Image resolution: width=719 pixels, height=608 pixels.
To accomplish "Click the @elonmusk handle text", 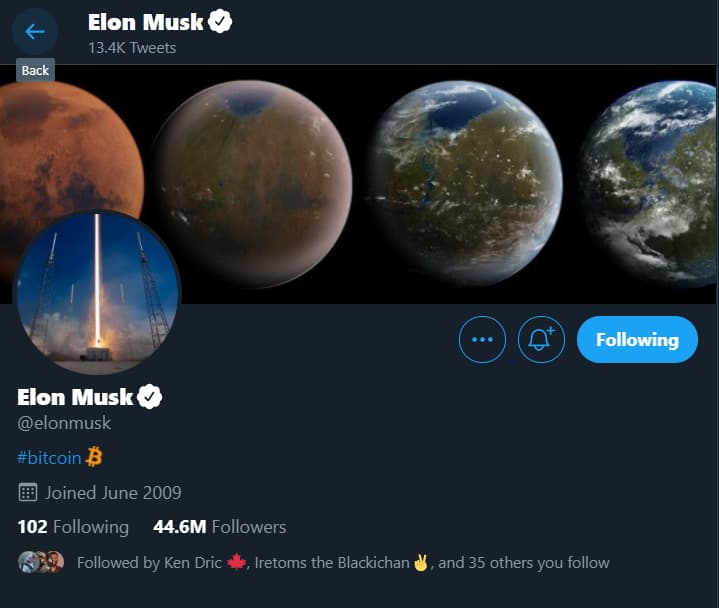I will tap(64, 423).
